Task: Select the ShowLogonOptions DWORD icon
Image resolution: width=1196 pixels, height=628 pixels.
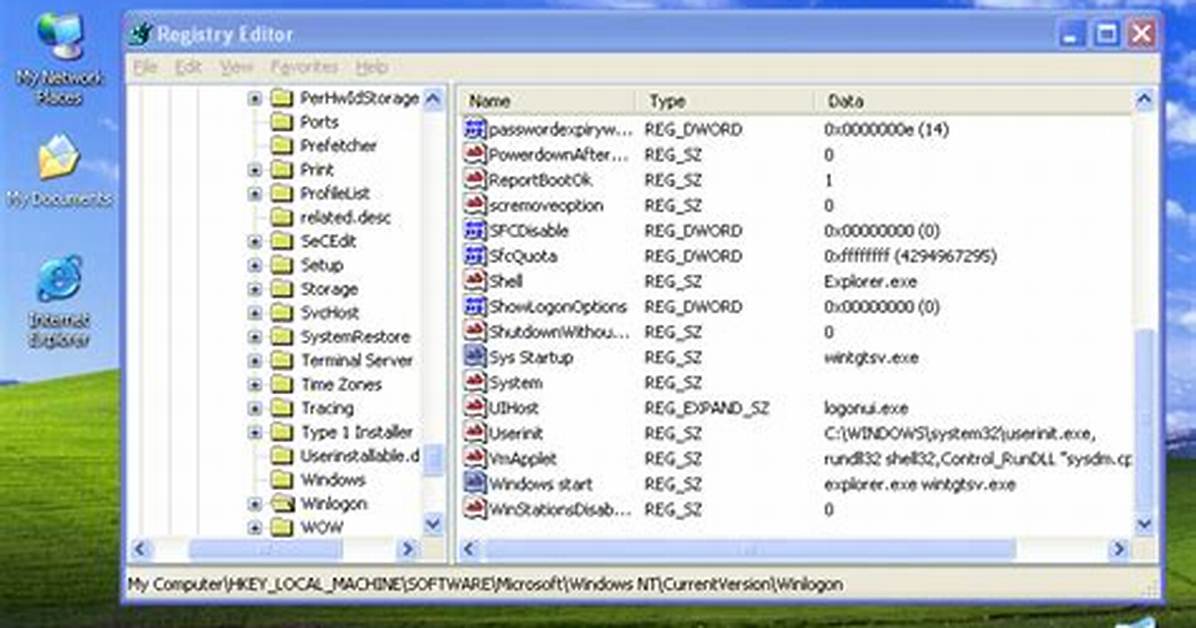Action: [474, 306]
